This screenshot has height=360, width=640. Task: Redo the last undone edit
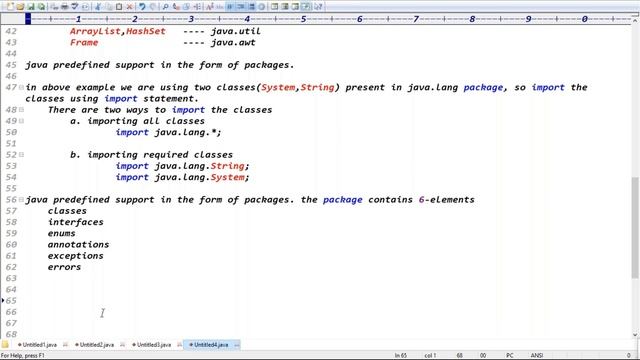click(x=152, y=7)
